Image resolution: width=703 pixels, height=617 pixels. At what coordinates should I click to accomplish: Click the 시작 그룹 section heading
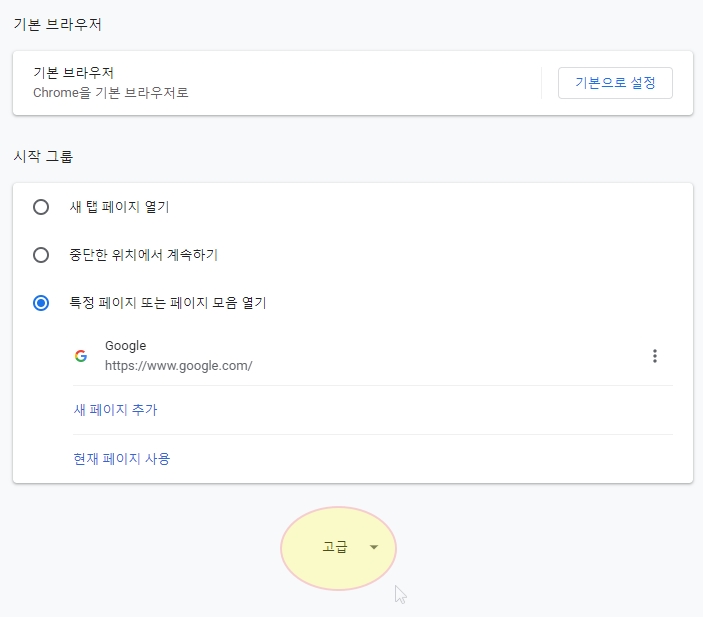pos(43,156)
